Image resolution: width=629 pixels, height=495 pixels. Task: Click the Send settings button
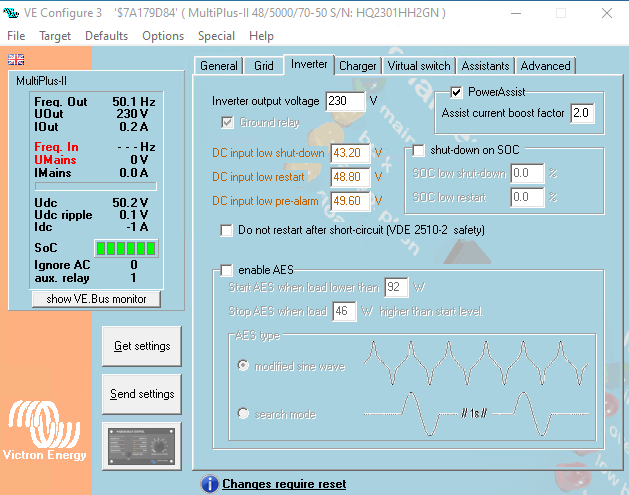(142, 394)
